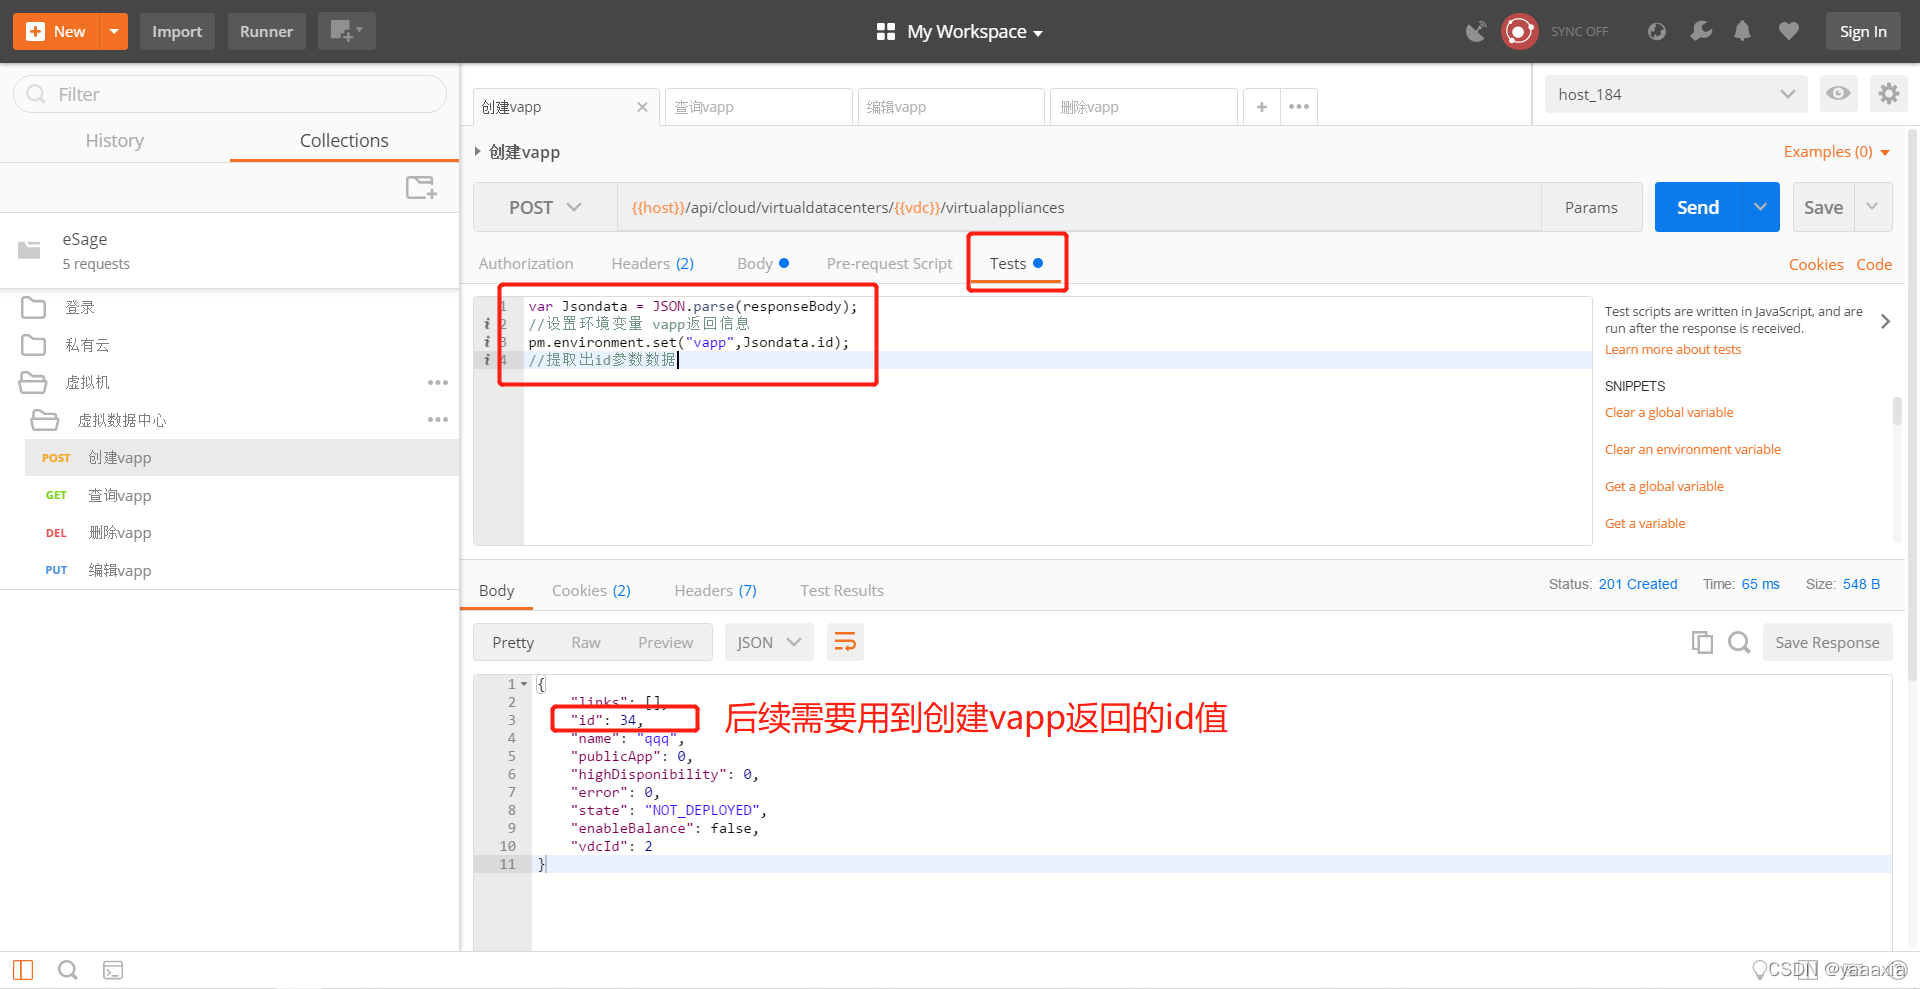
Task: Open the Learn more about tests link
Action: point(1673,350)
